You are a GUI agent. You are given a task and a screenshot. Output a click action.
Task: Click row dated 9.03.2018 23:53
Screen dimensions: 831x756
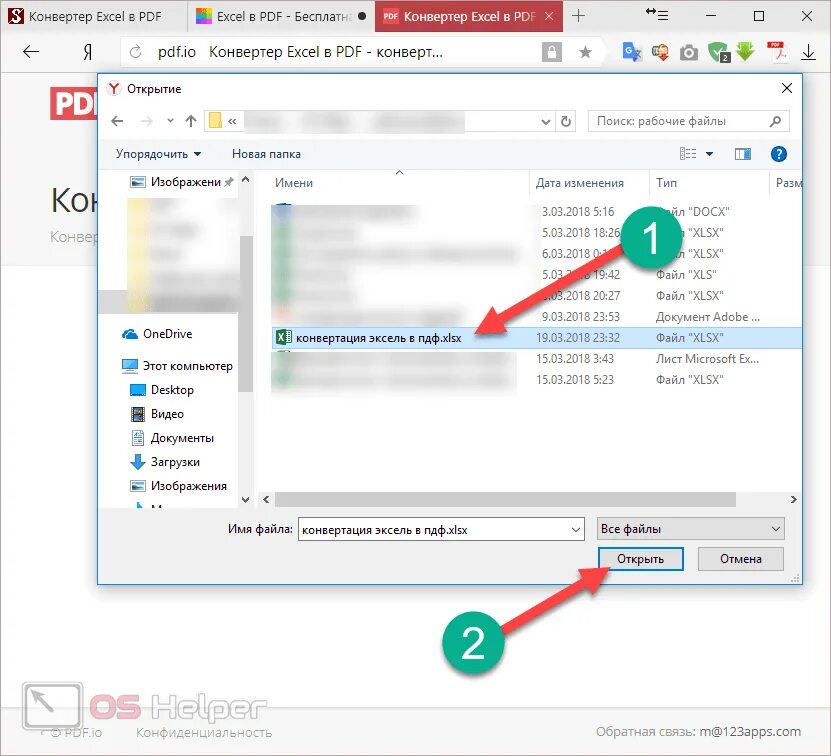click(x=536, y=317)
